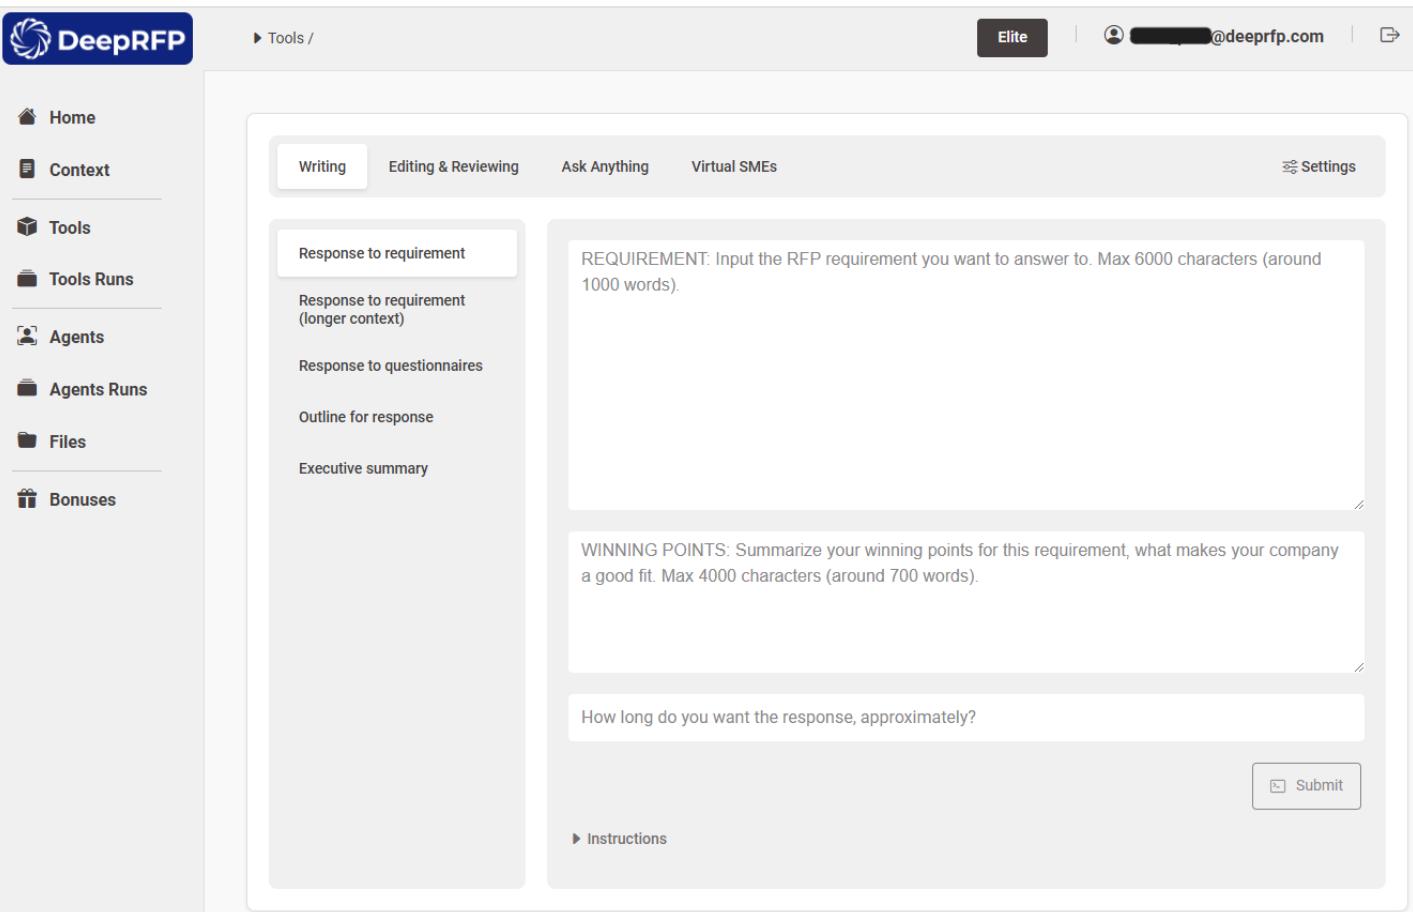Click the user account avatar icon
Image resolution: width=1413 pixels, height=912 pixels.
(1113, 36)
